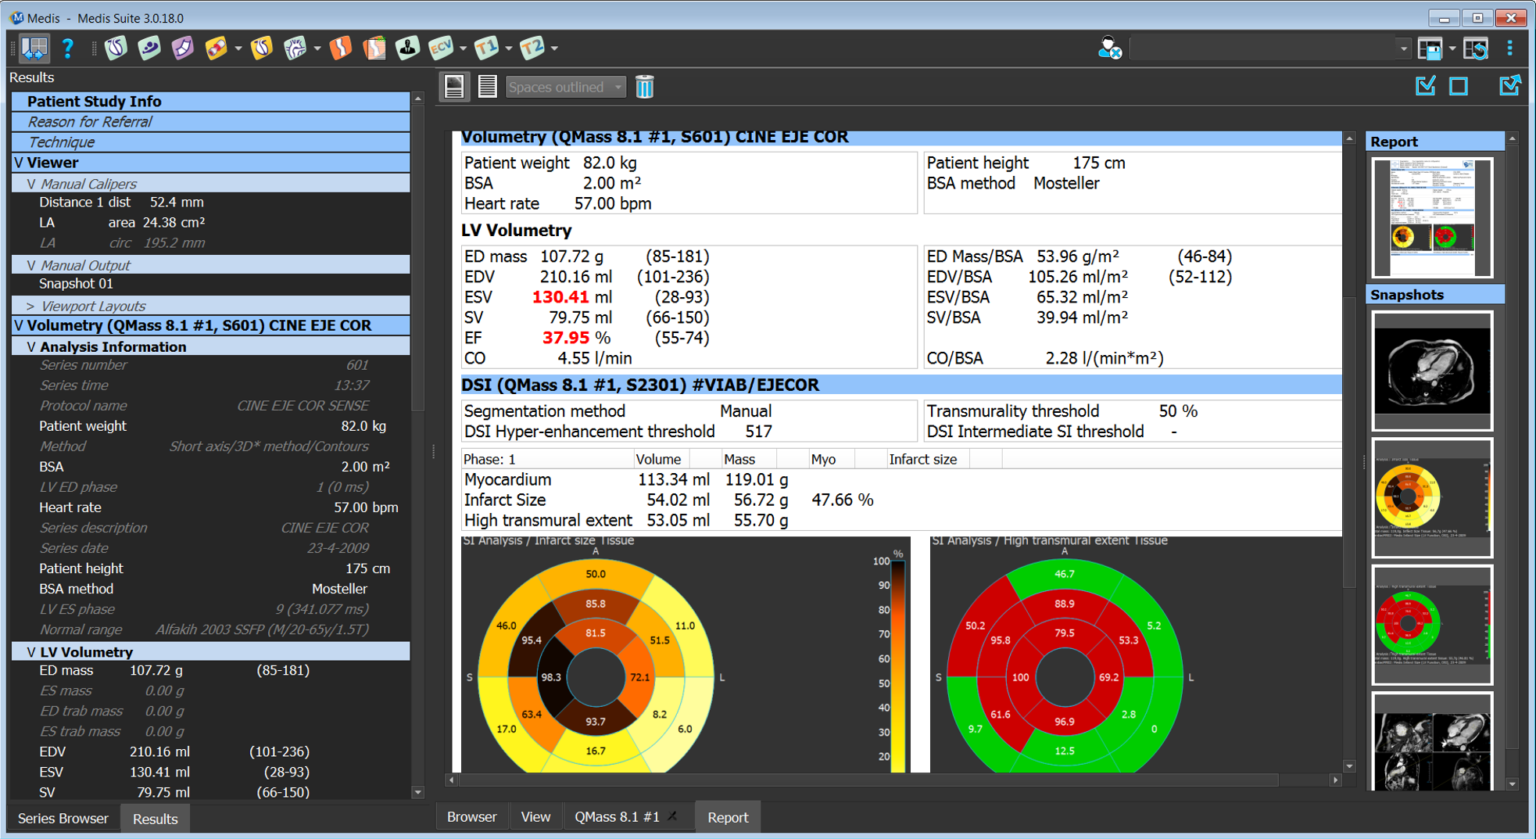Open the Spaces outlined dropdown

565,87
